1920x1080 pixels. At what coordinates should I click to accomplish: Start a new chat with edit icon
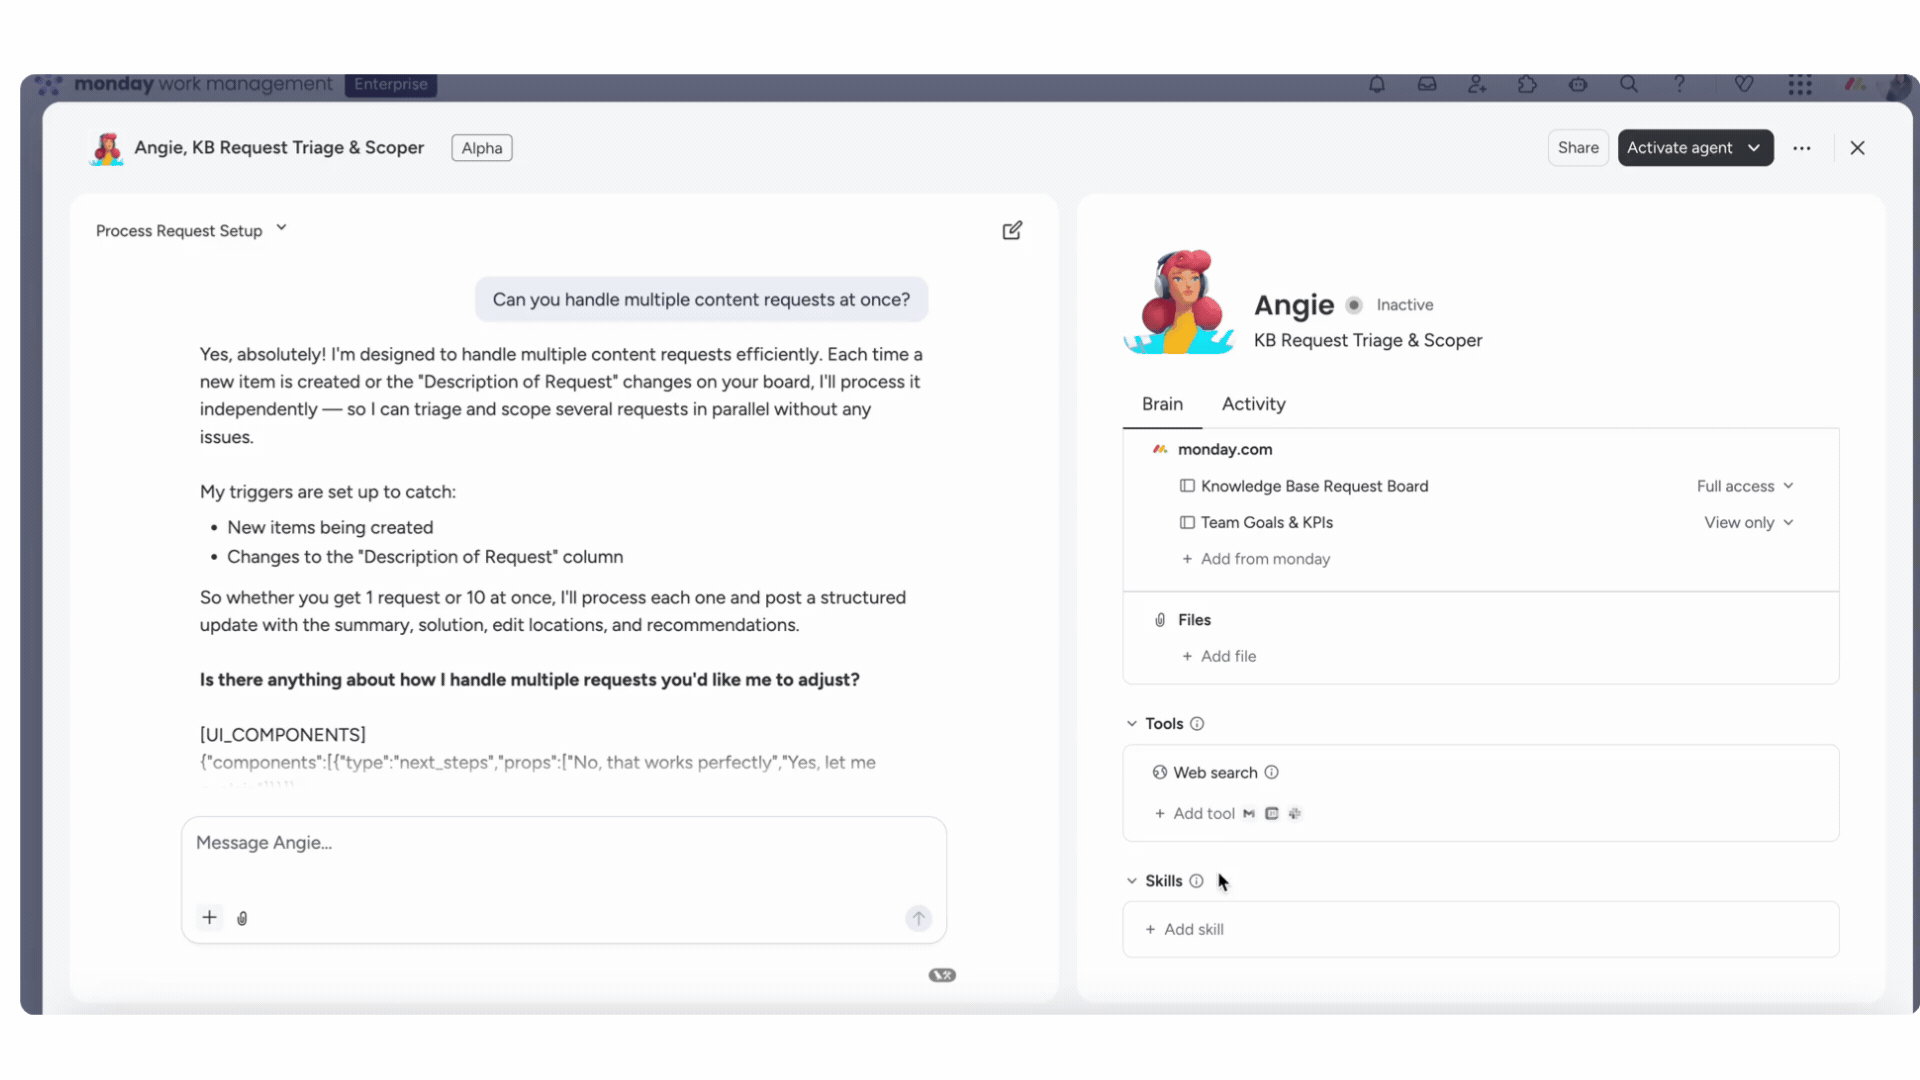point(1012,231)
